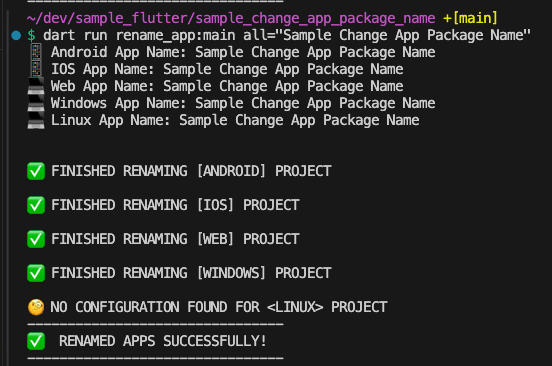Click the green dollar prompt symbol
Image resolution: width=552 pixels, height=366 pixels.
[x=32, y=35]
